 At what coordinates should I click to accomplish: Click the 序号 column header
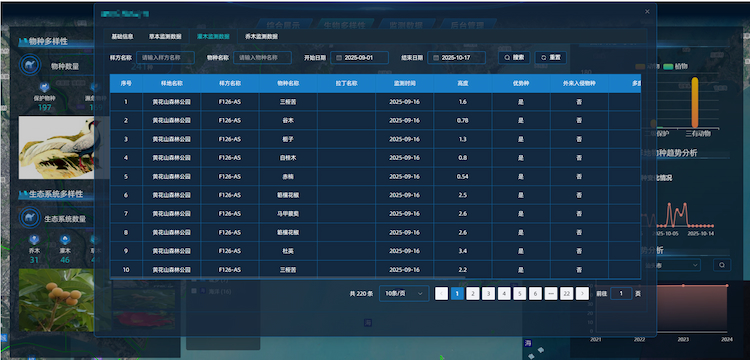coord(126,83)
